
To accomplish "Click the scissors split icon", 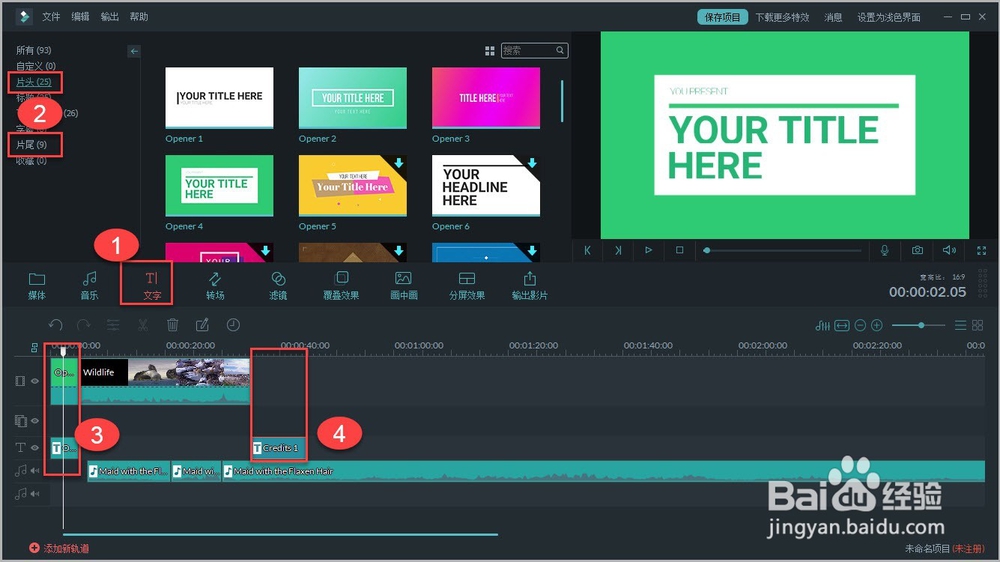I will [x=143, y=325].
